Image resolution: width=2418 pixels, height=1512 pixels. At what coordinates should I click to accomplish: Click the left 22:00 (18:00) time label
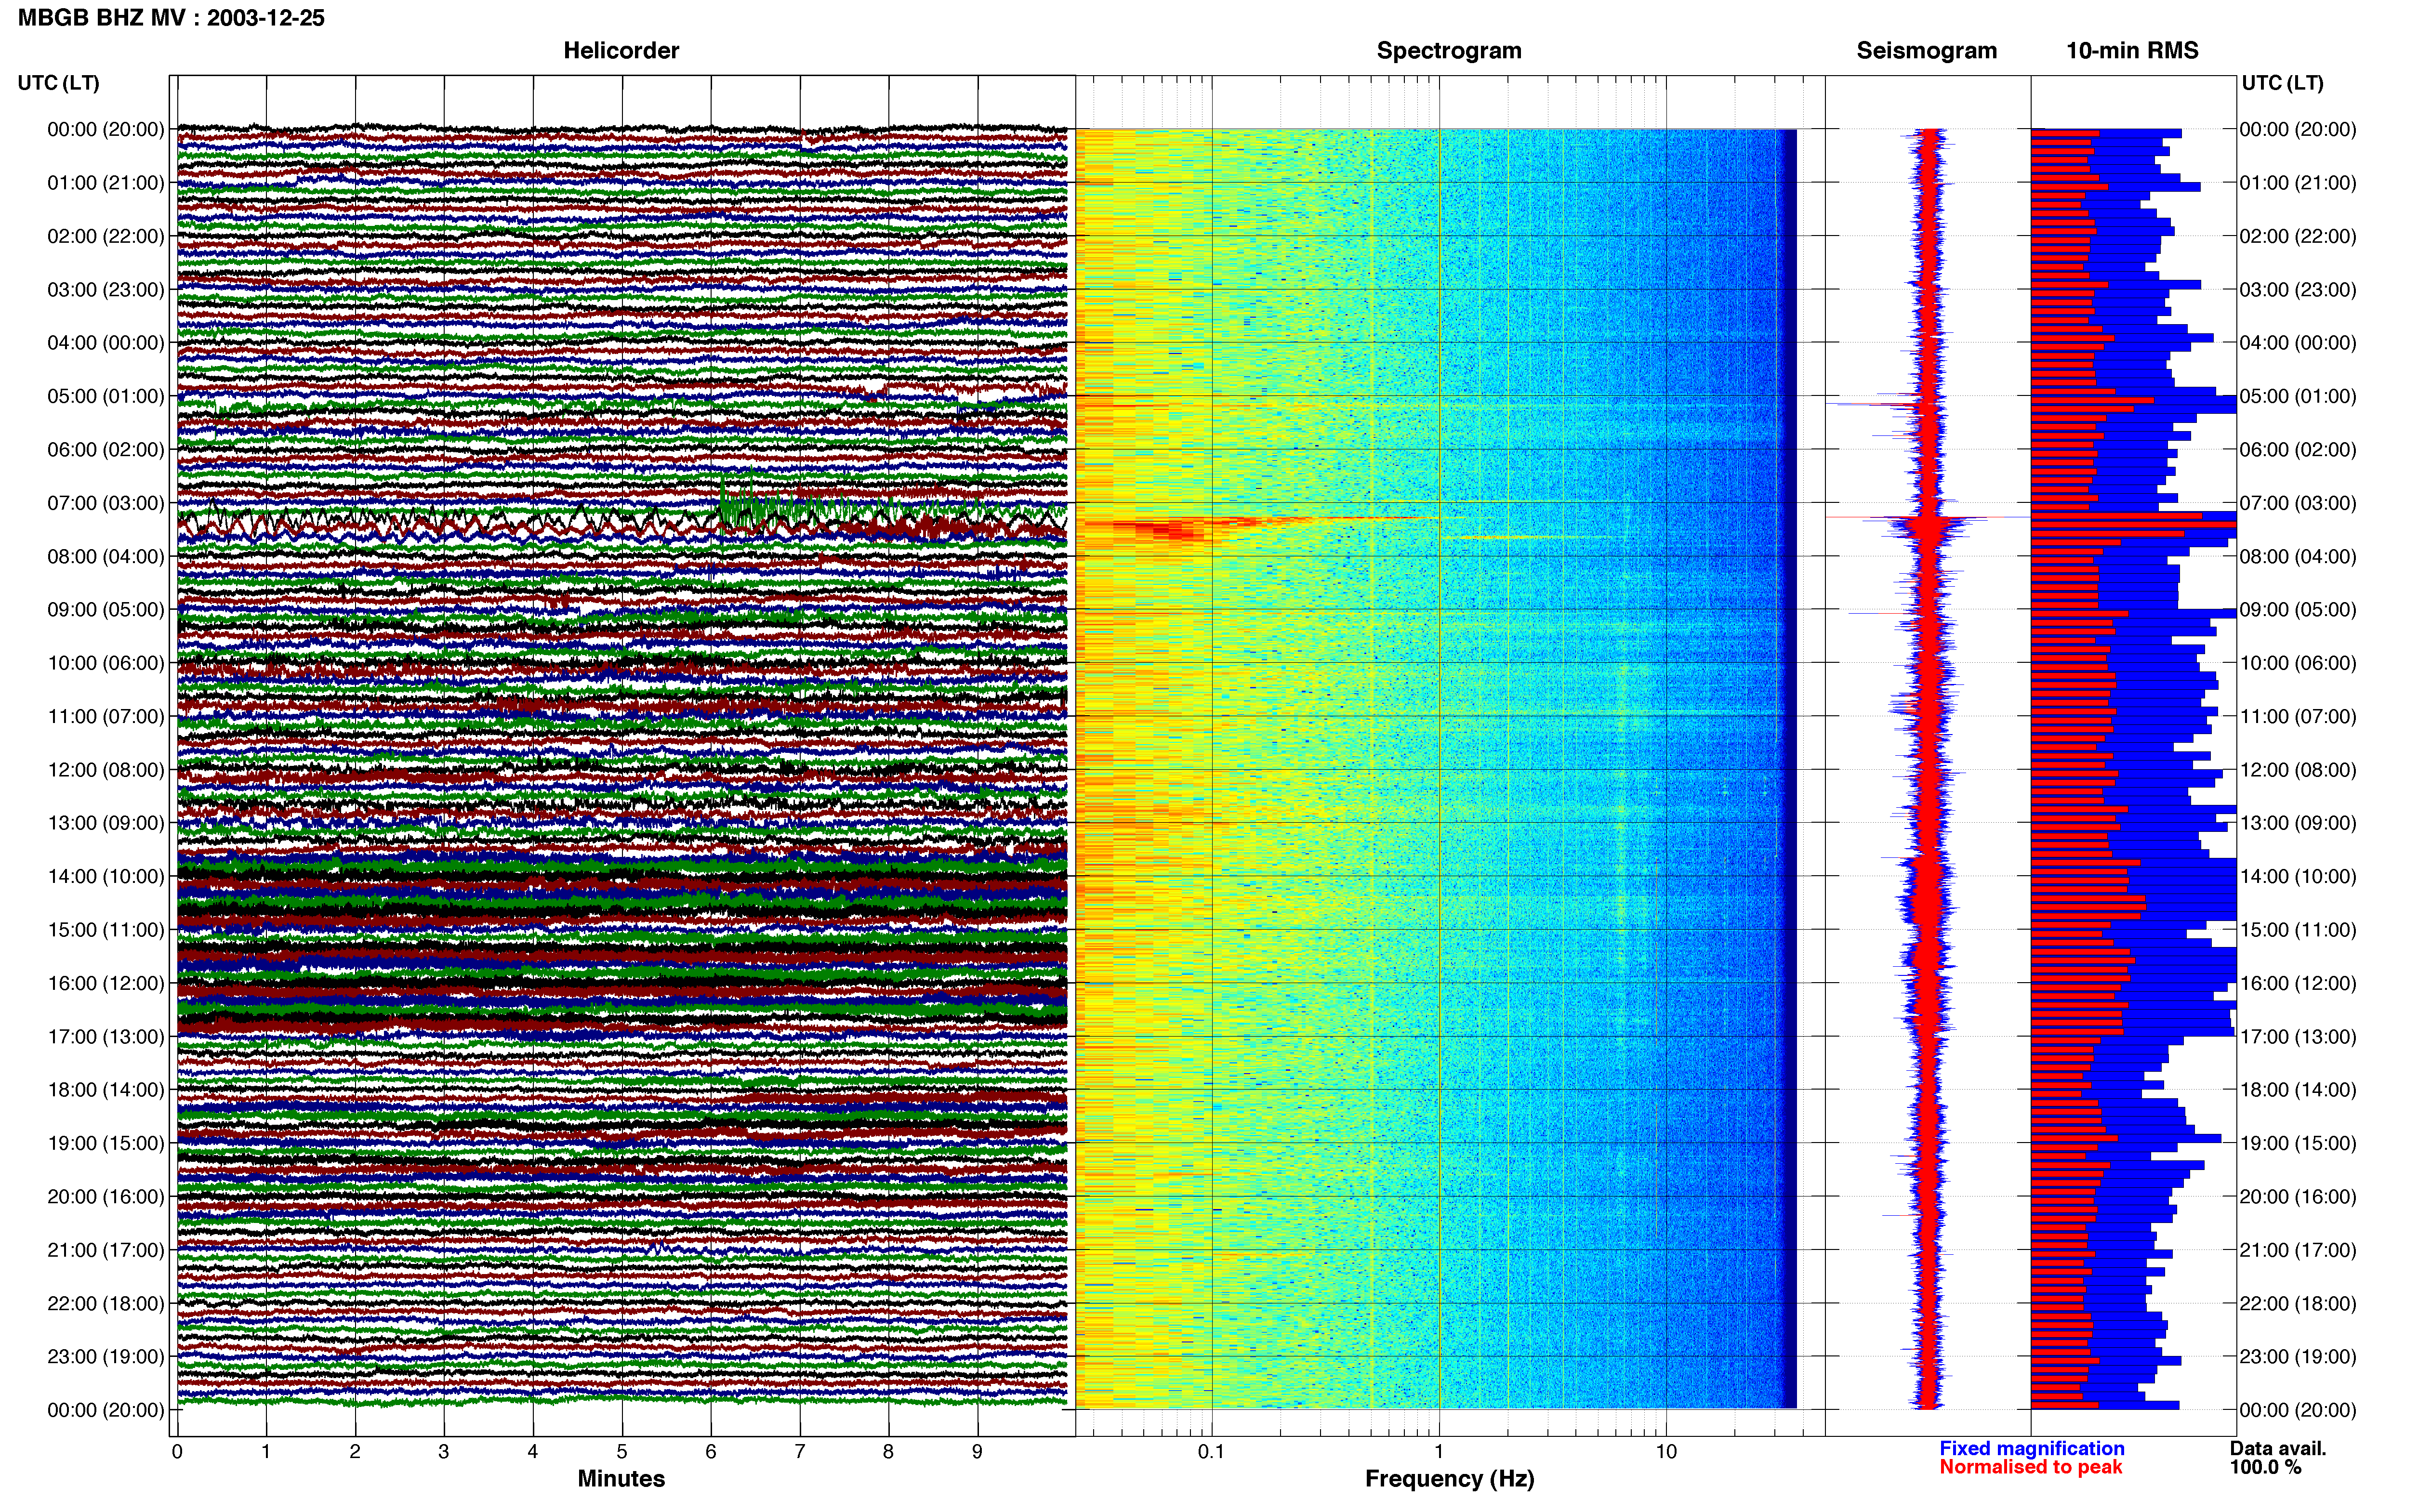[x=106, y=1304]
